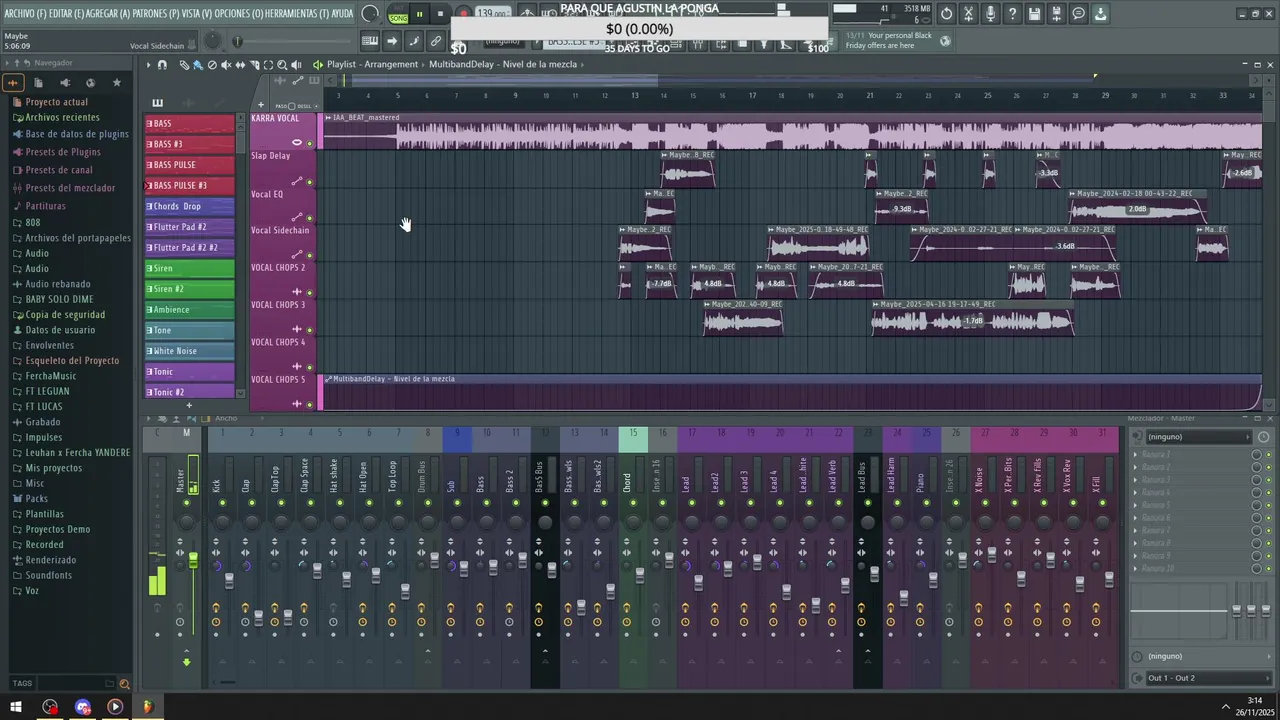Select the Siren #2 pattern in picker
Screen dimensions: 1280x720
pyautogui.click(x=189, y=289)
